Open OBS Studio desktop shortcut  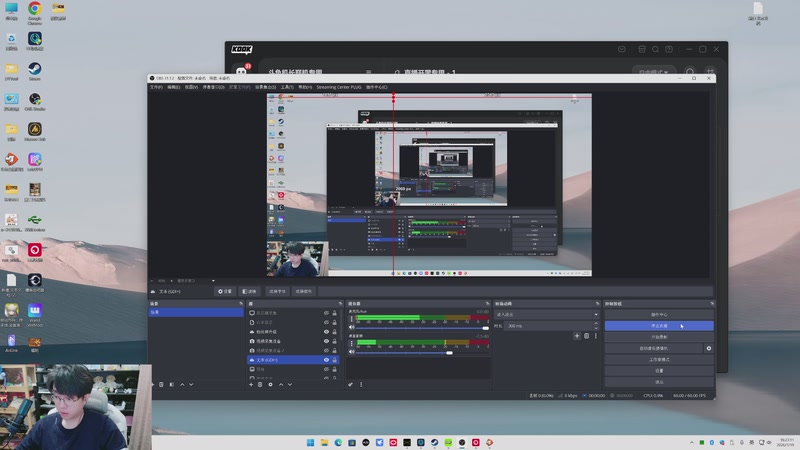(35, 102)
